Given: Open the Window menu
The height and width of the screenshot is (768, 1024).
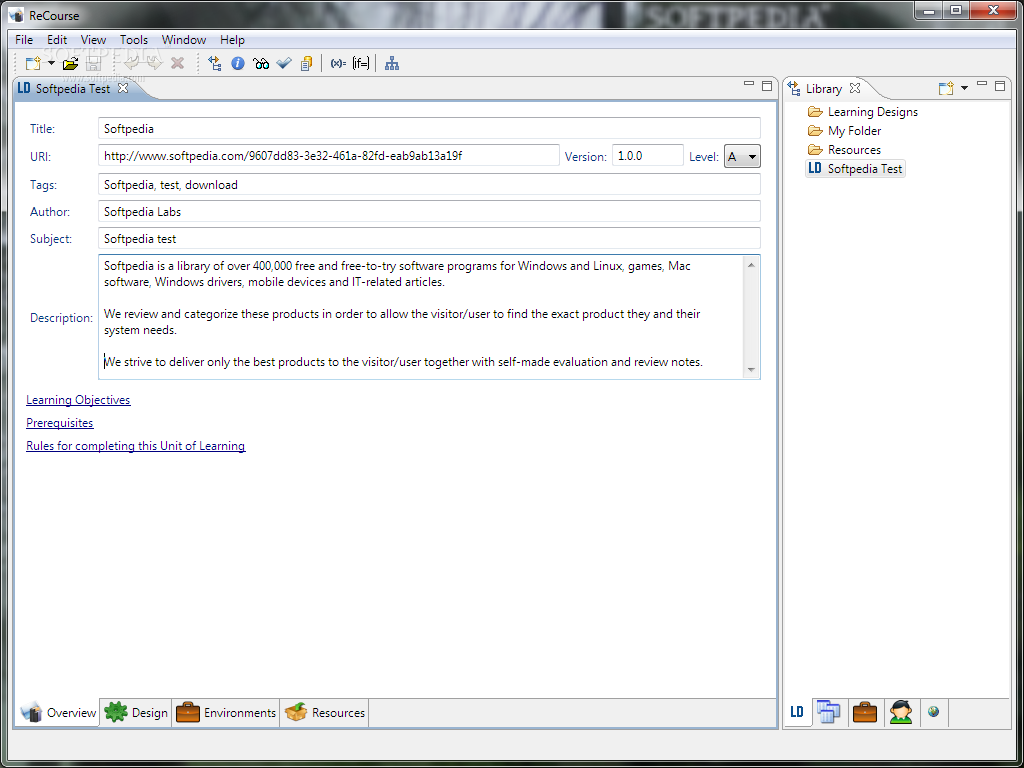Looking at the screenshot, I should [x=184, y=40].
